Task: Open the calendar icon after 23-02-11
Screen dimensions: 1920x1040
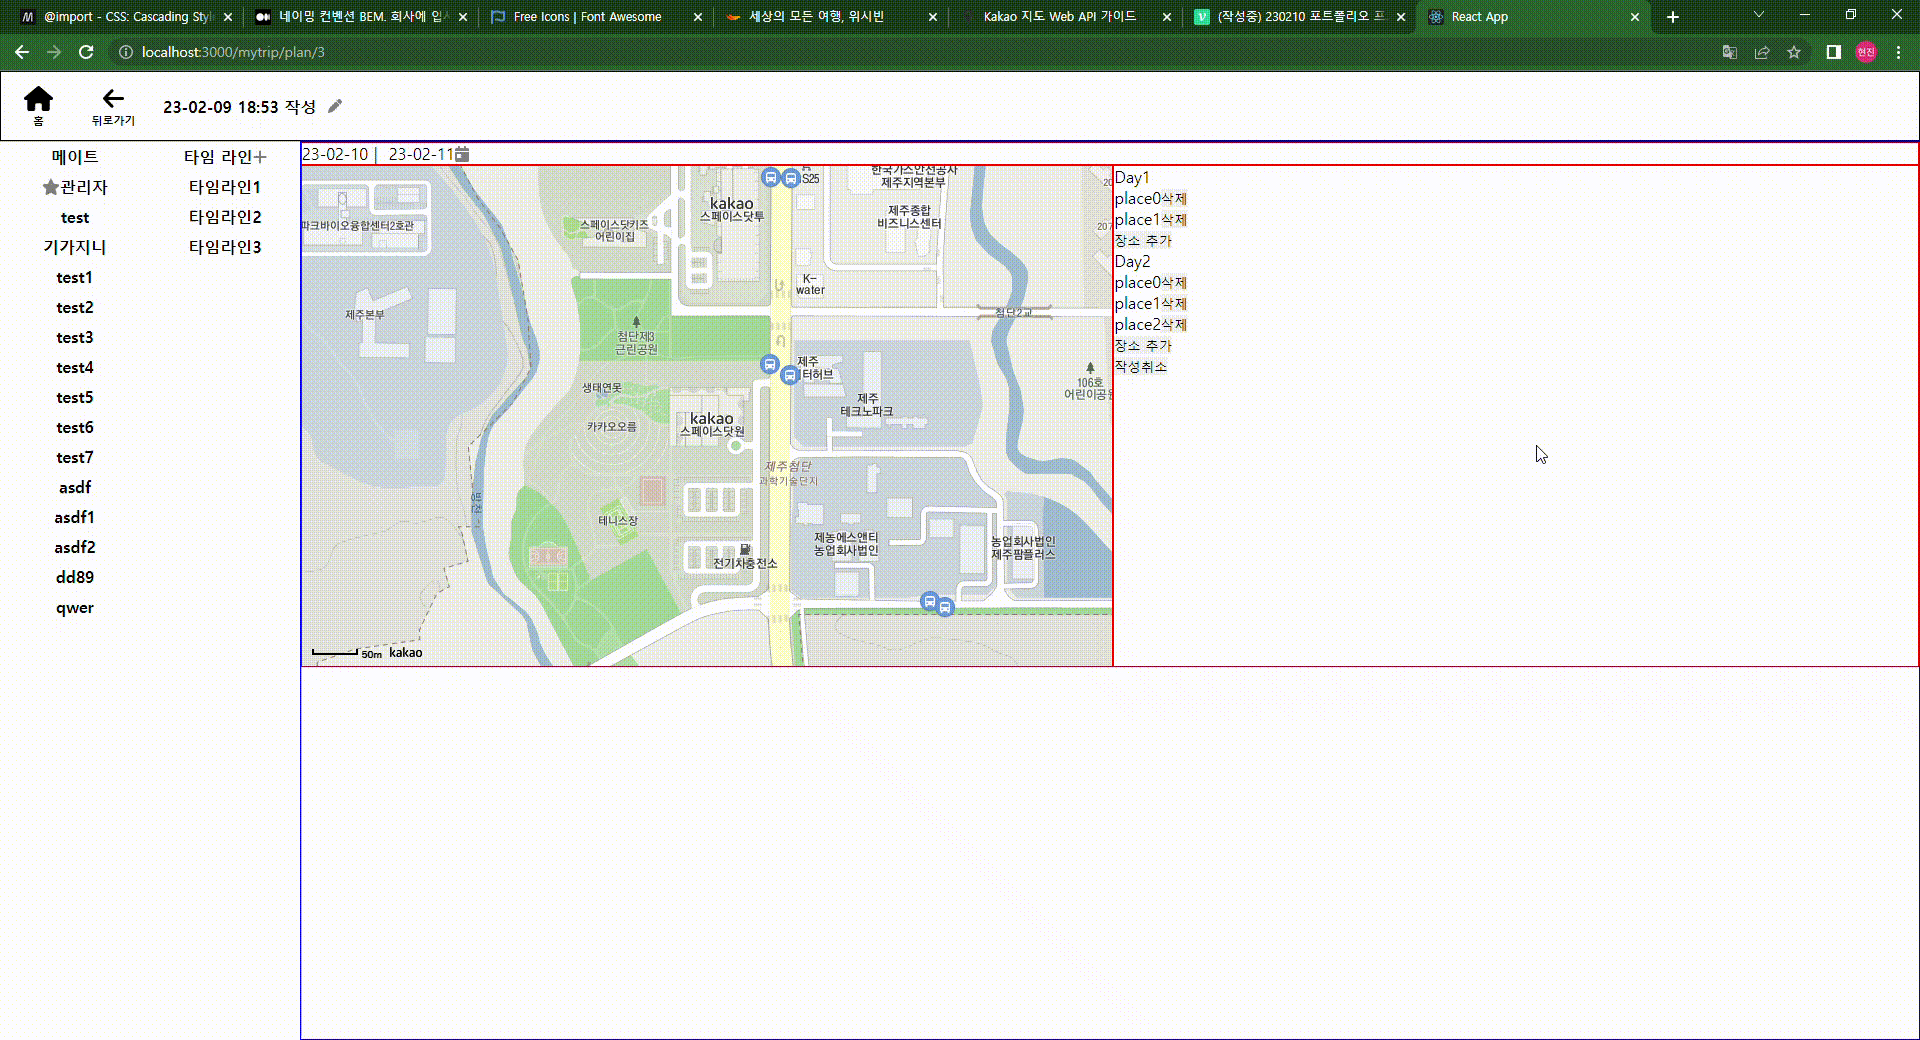Action: (462, 154)
